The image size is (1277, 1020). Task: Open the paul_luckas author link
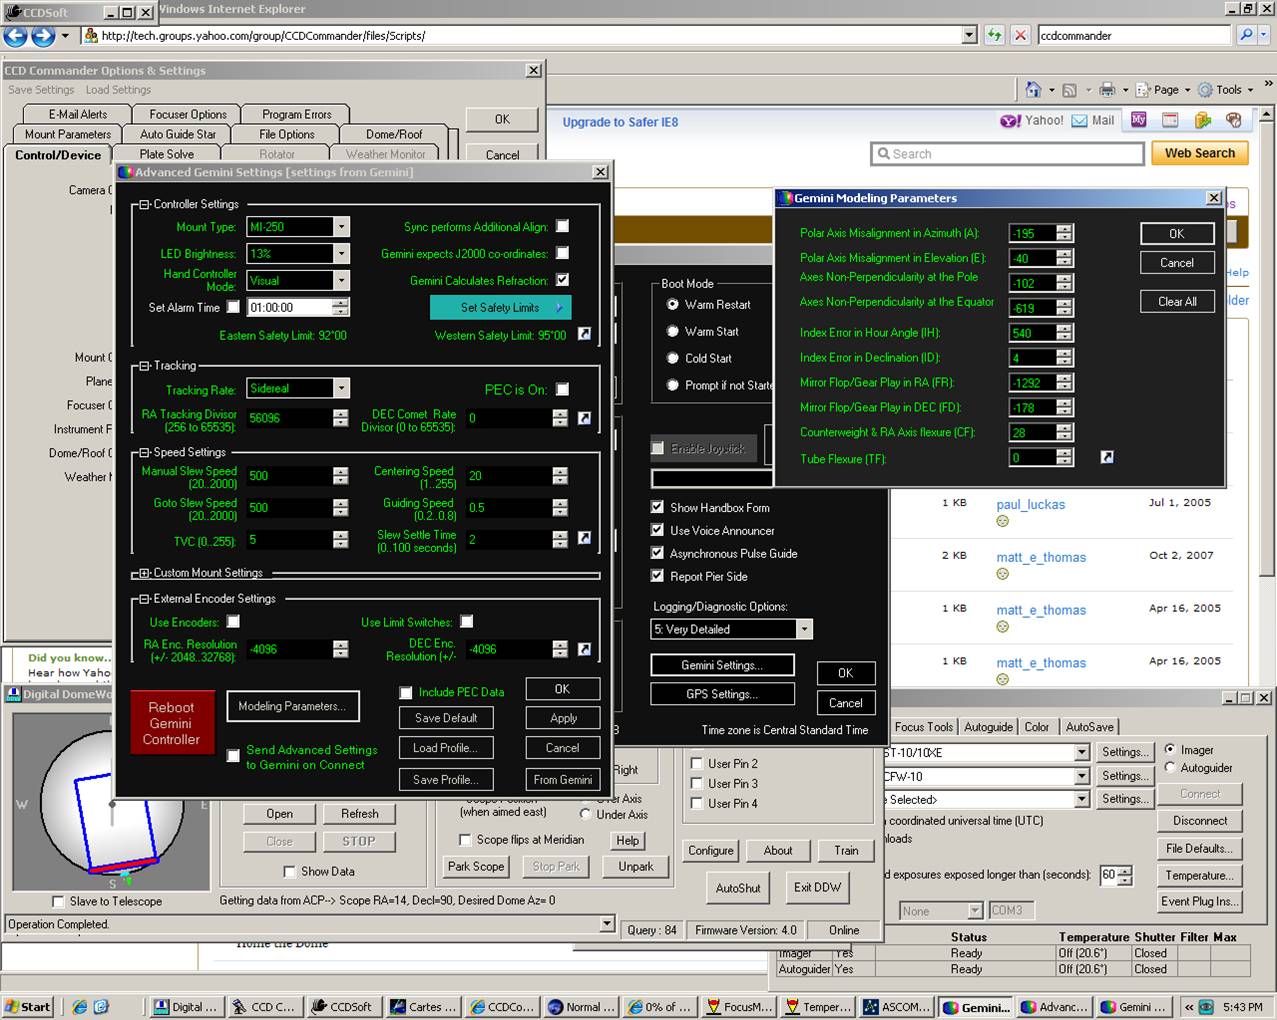pos(1030,505)
